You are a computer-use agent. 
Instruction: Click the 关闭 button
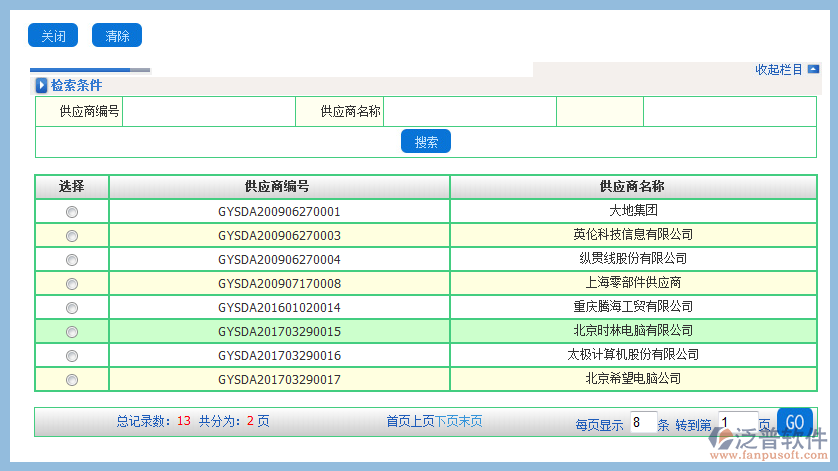53,36
